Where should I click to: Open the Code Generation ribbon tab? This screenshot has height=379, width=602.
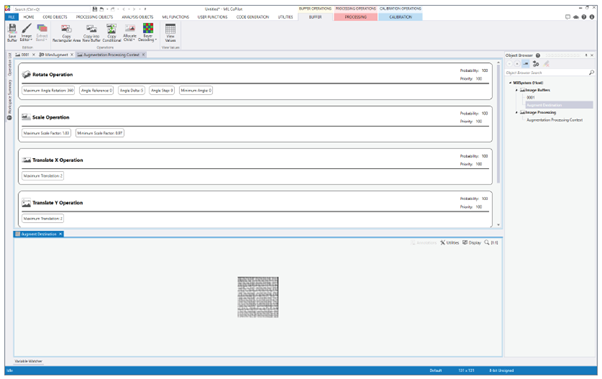tap(252, 17)
